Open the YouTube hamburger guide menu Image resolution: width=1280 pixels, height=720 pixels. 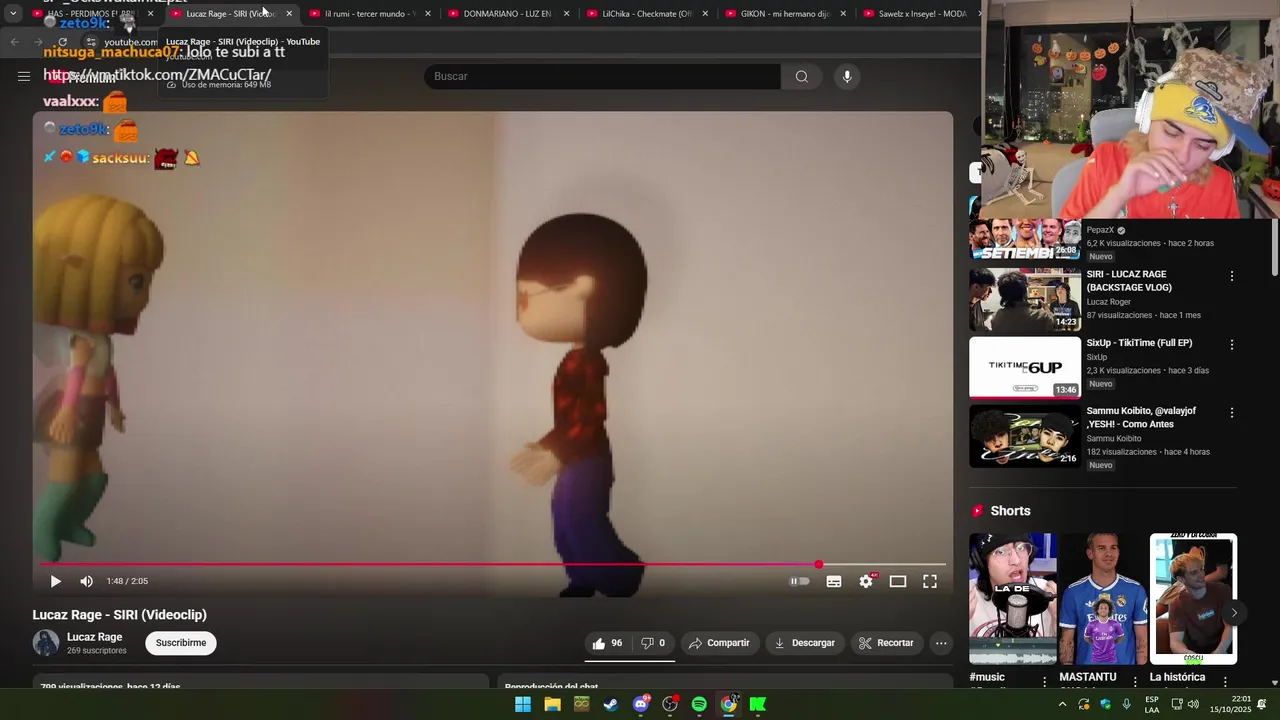[x=23, y=76]
